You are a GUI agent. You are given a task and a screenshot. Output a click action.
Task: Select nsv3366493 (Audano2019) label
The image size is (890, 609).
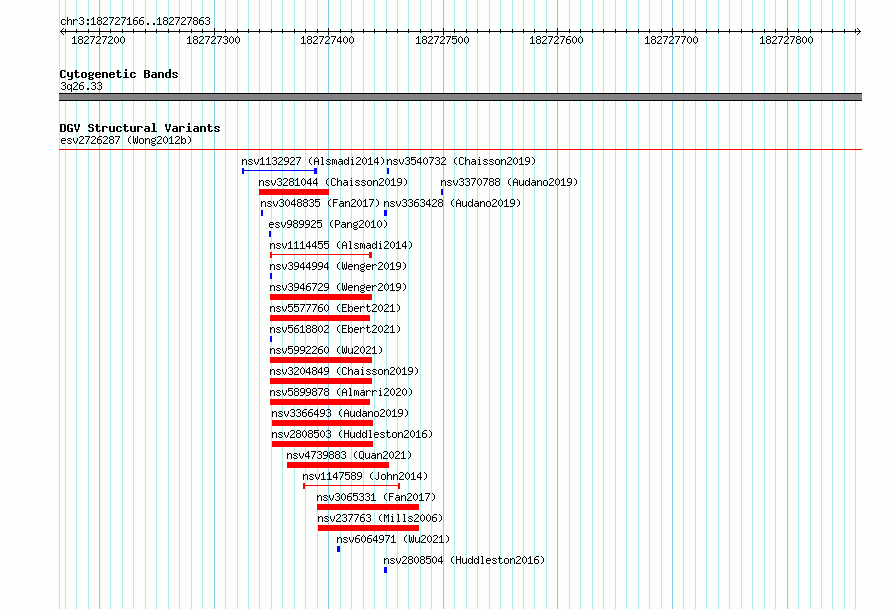(x=340, y=413)
